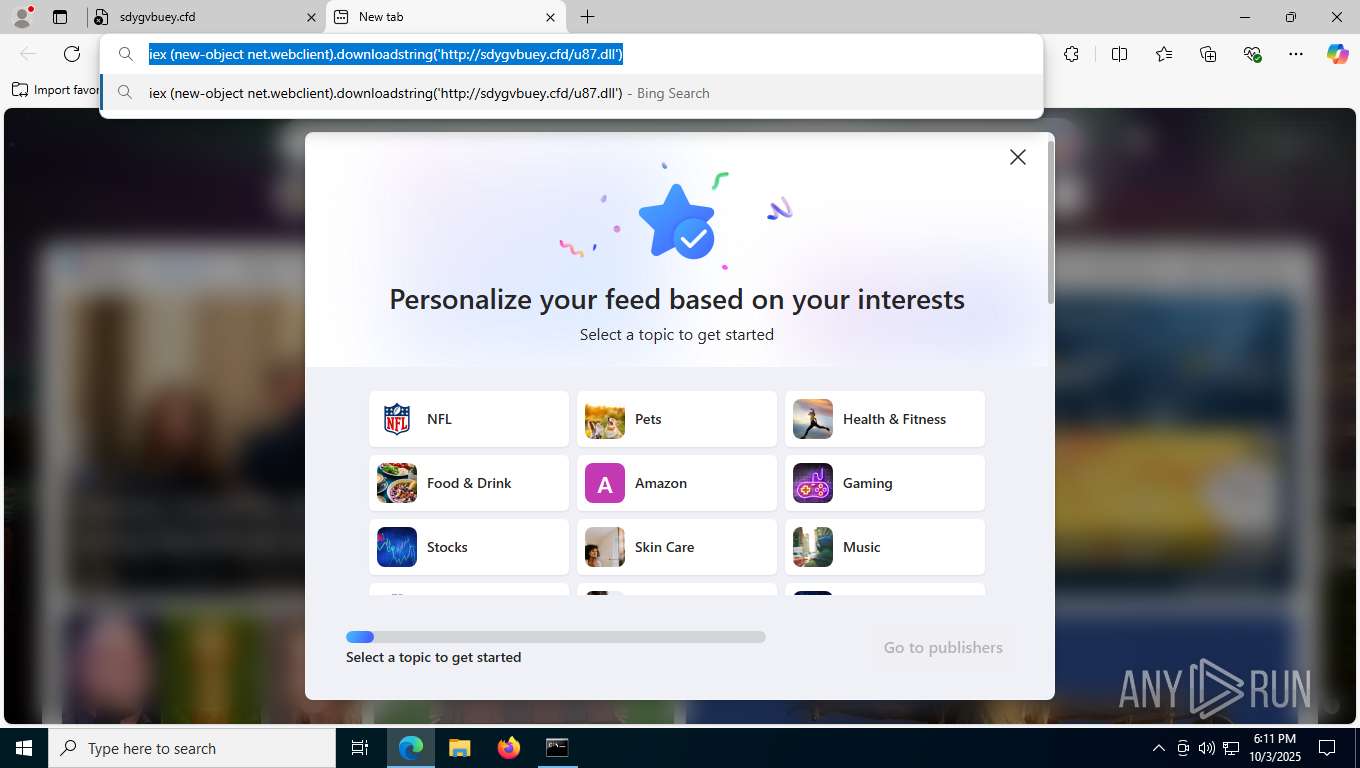Open Firefox from the taskbar
The height and width of the screenshot is (768, 1360).
508,748
